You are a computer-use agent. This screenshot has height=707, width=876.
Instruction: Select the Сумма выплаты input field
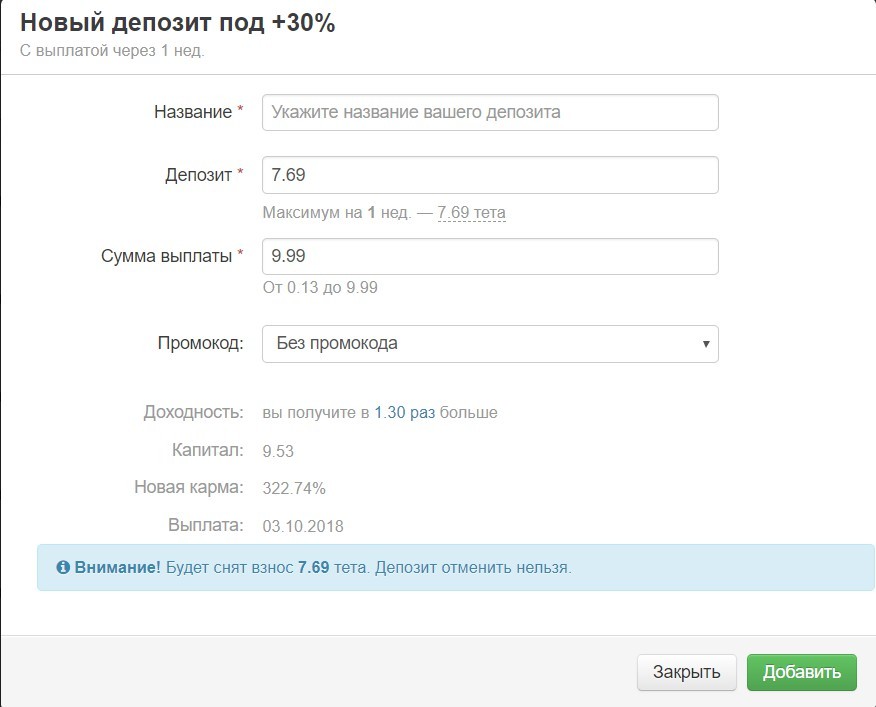pyautogui.click(x=489, y=257)
